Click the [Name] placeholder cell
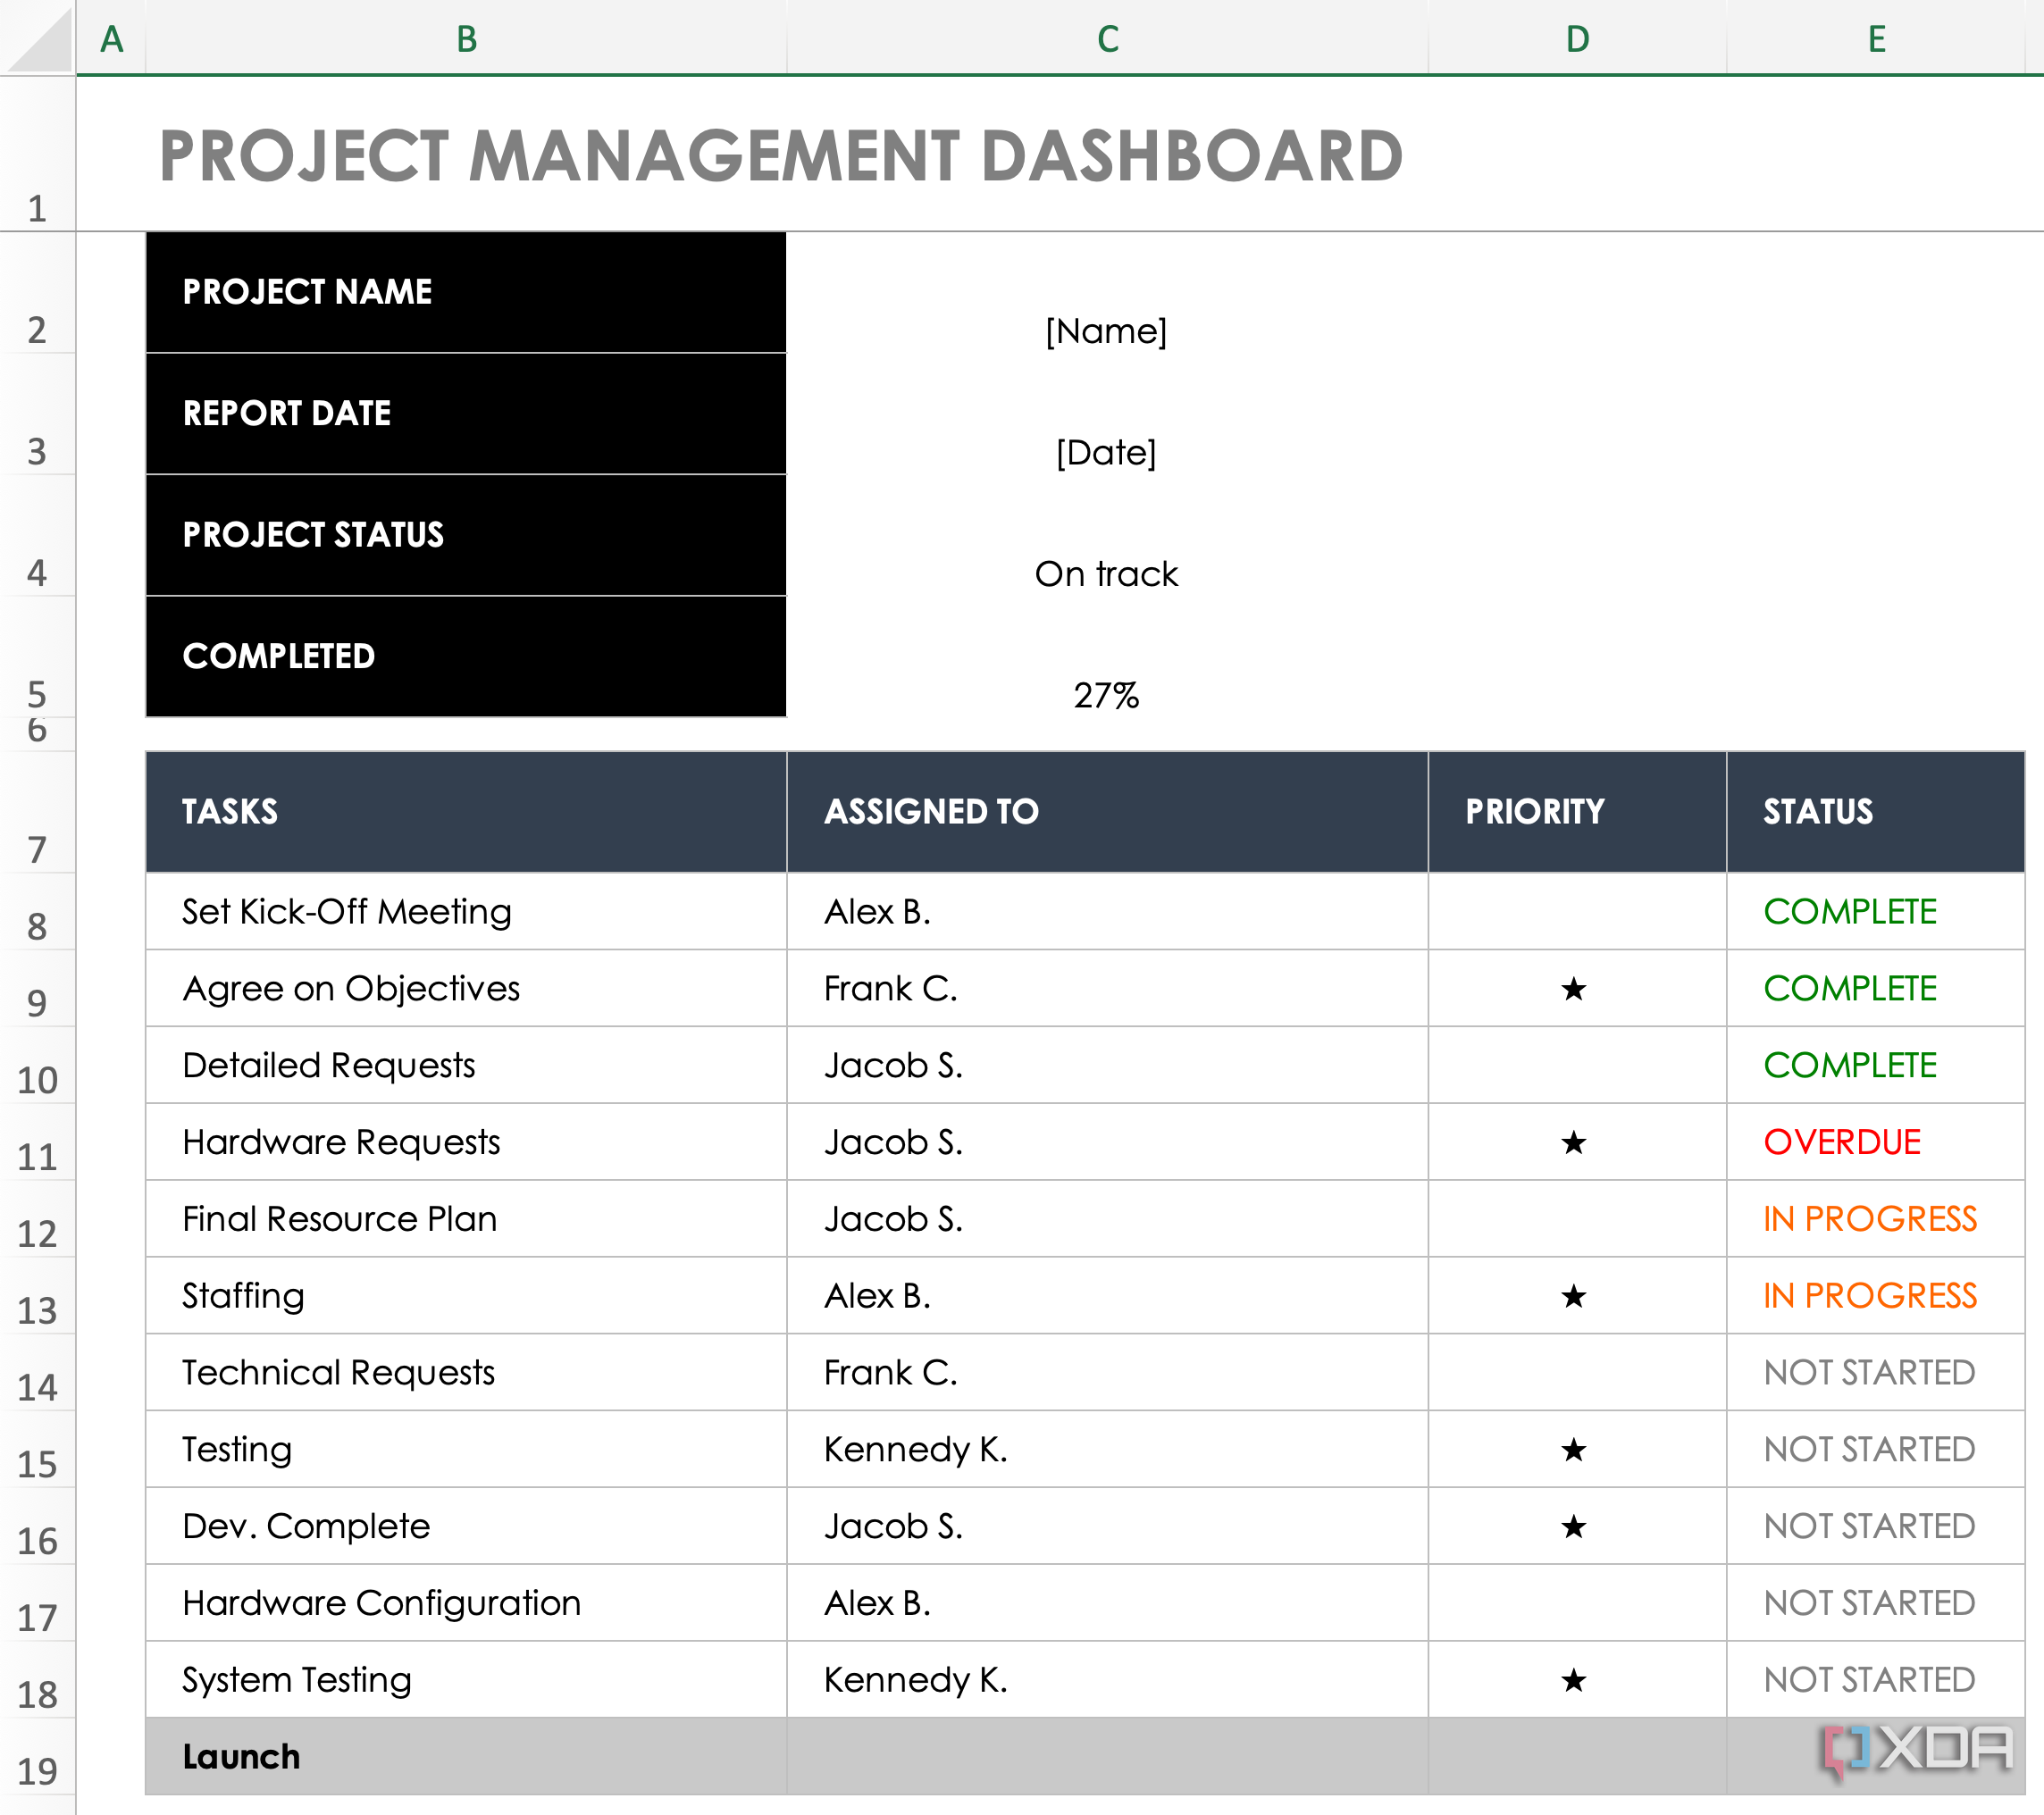The width and height of the screenshot is (2044, 1815). (x=1106, y=330)
